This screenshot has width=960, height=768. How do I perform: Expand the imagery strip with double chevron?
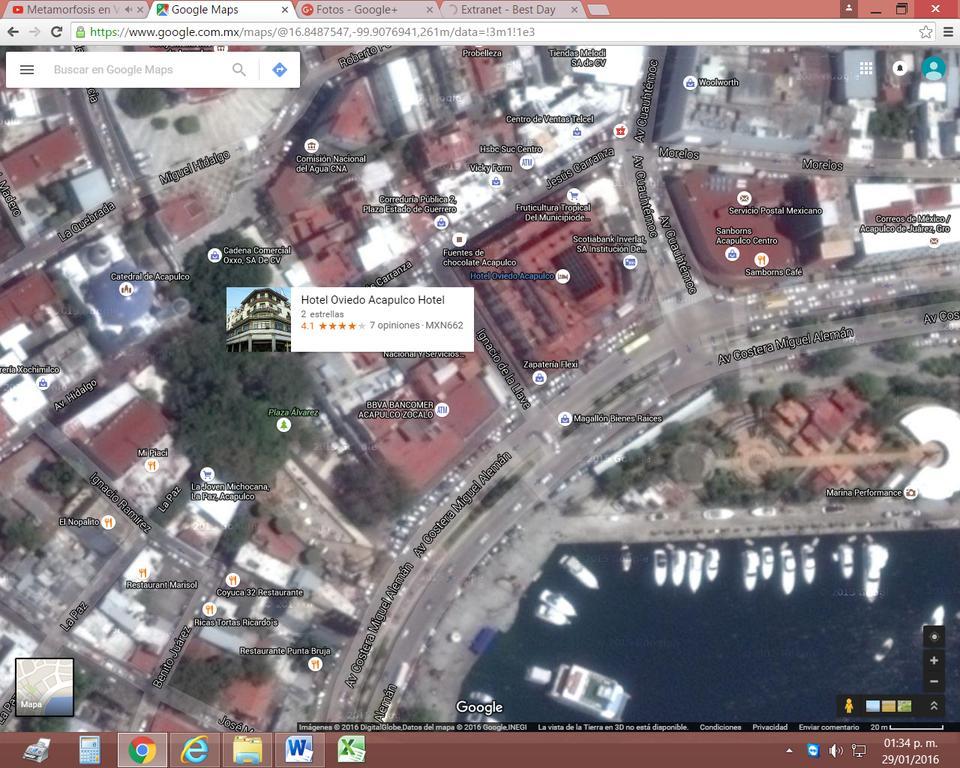934,706
